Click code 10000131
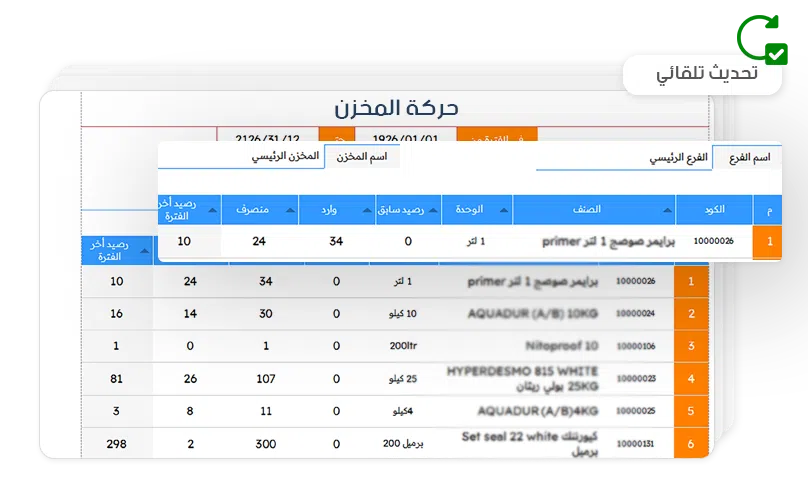 (x=635, y=444)
